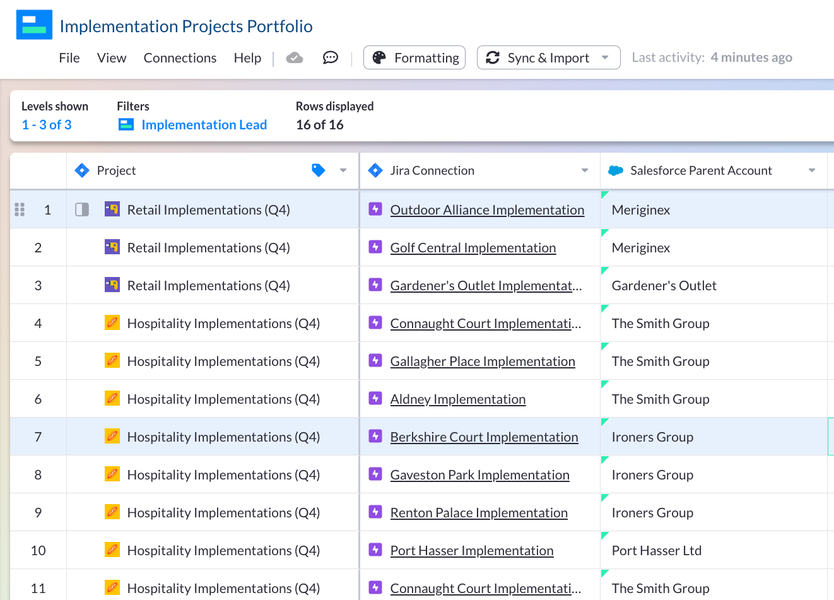Click The Smith Group cell in row 4
The height and width of the screenshot is (600, 834).
(714, 323)
